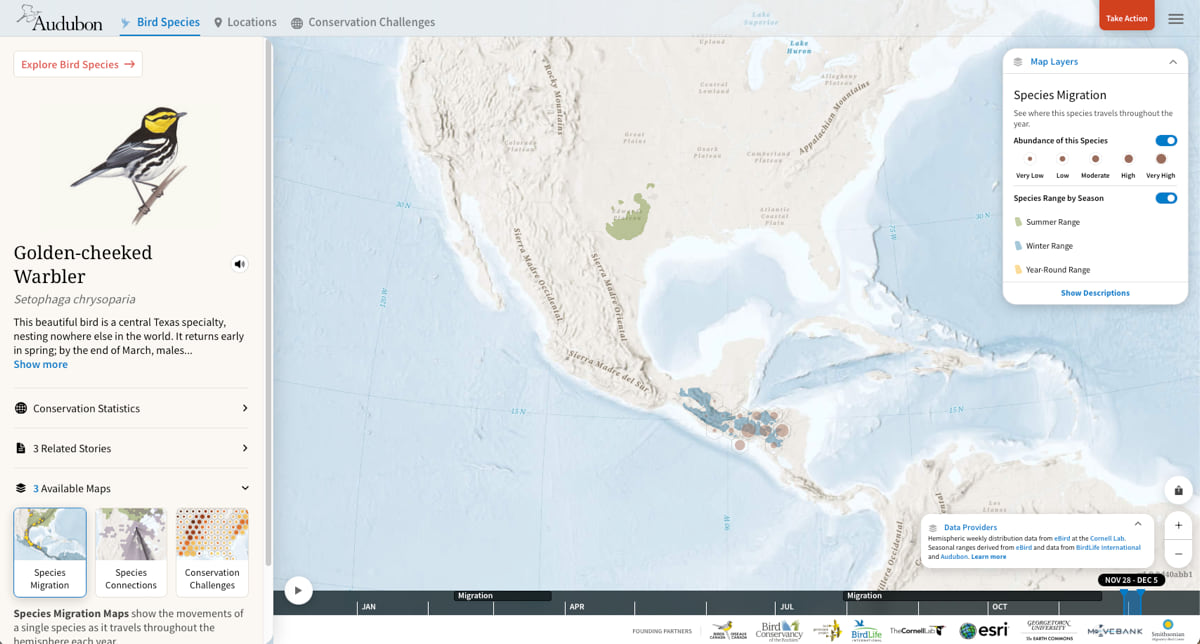Switch to the Locations tab

(245, 22)
